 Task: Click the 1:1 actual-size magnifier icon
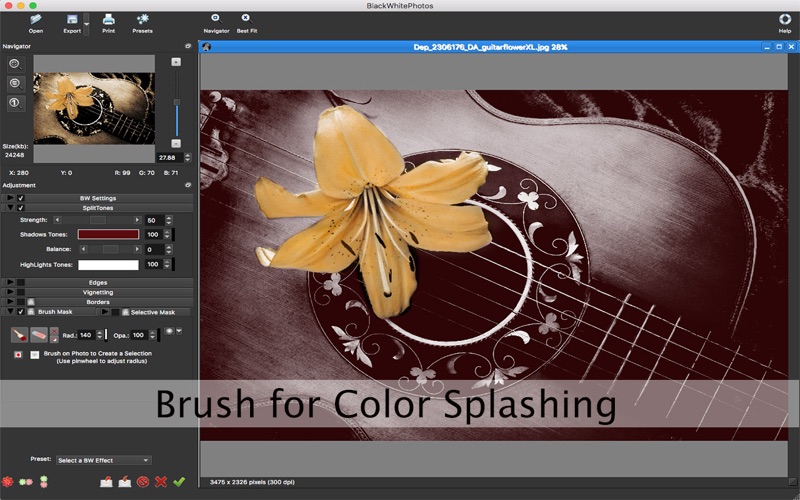coord(15,103)
